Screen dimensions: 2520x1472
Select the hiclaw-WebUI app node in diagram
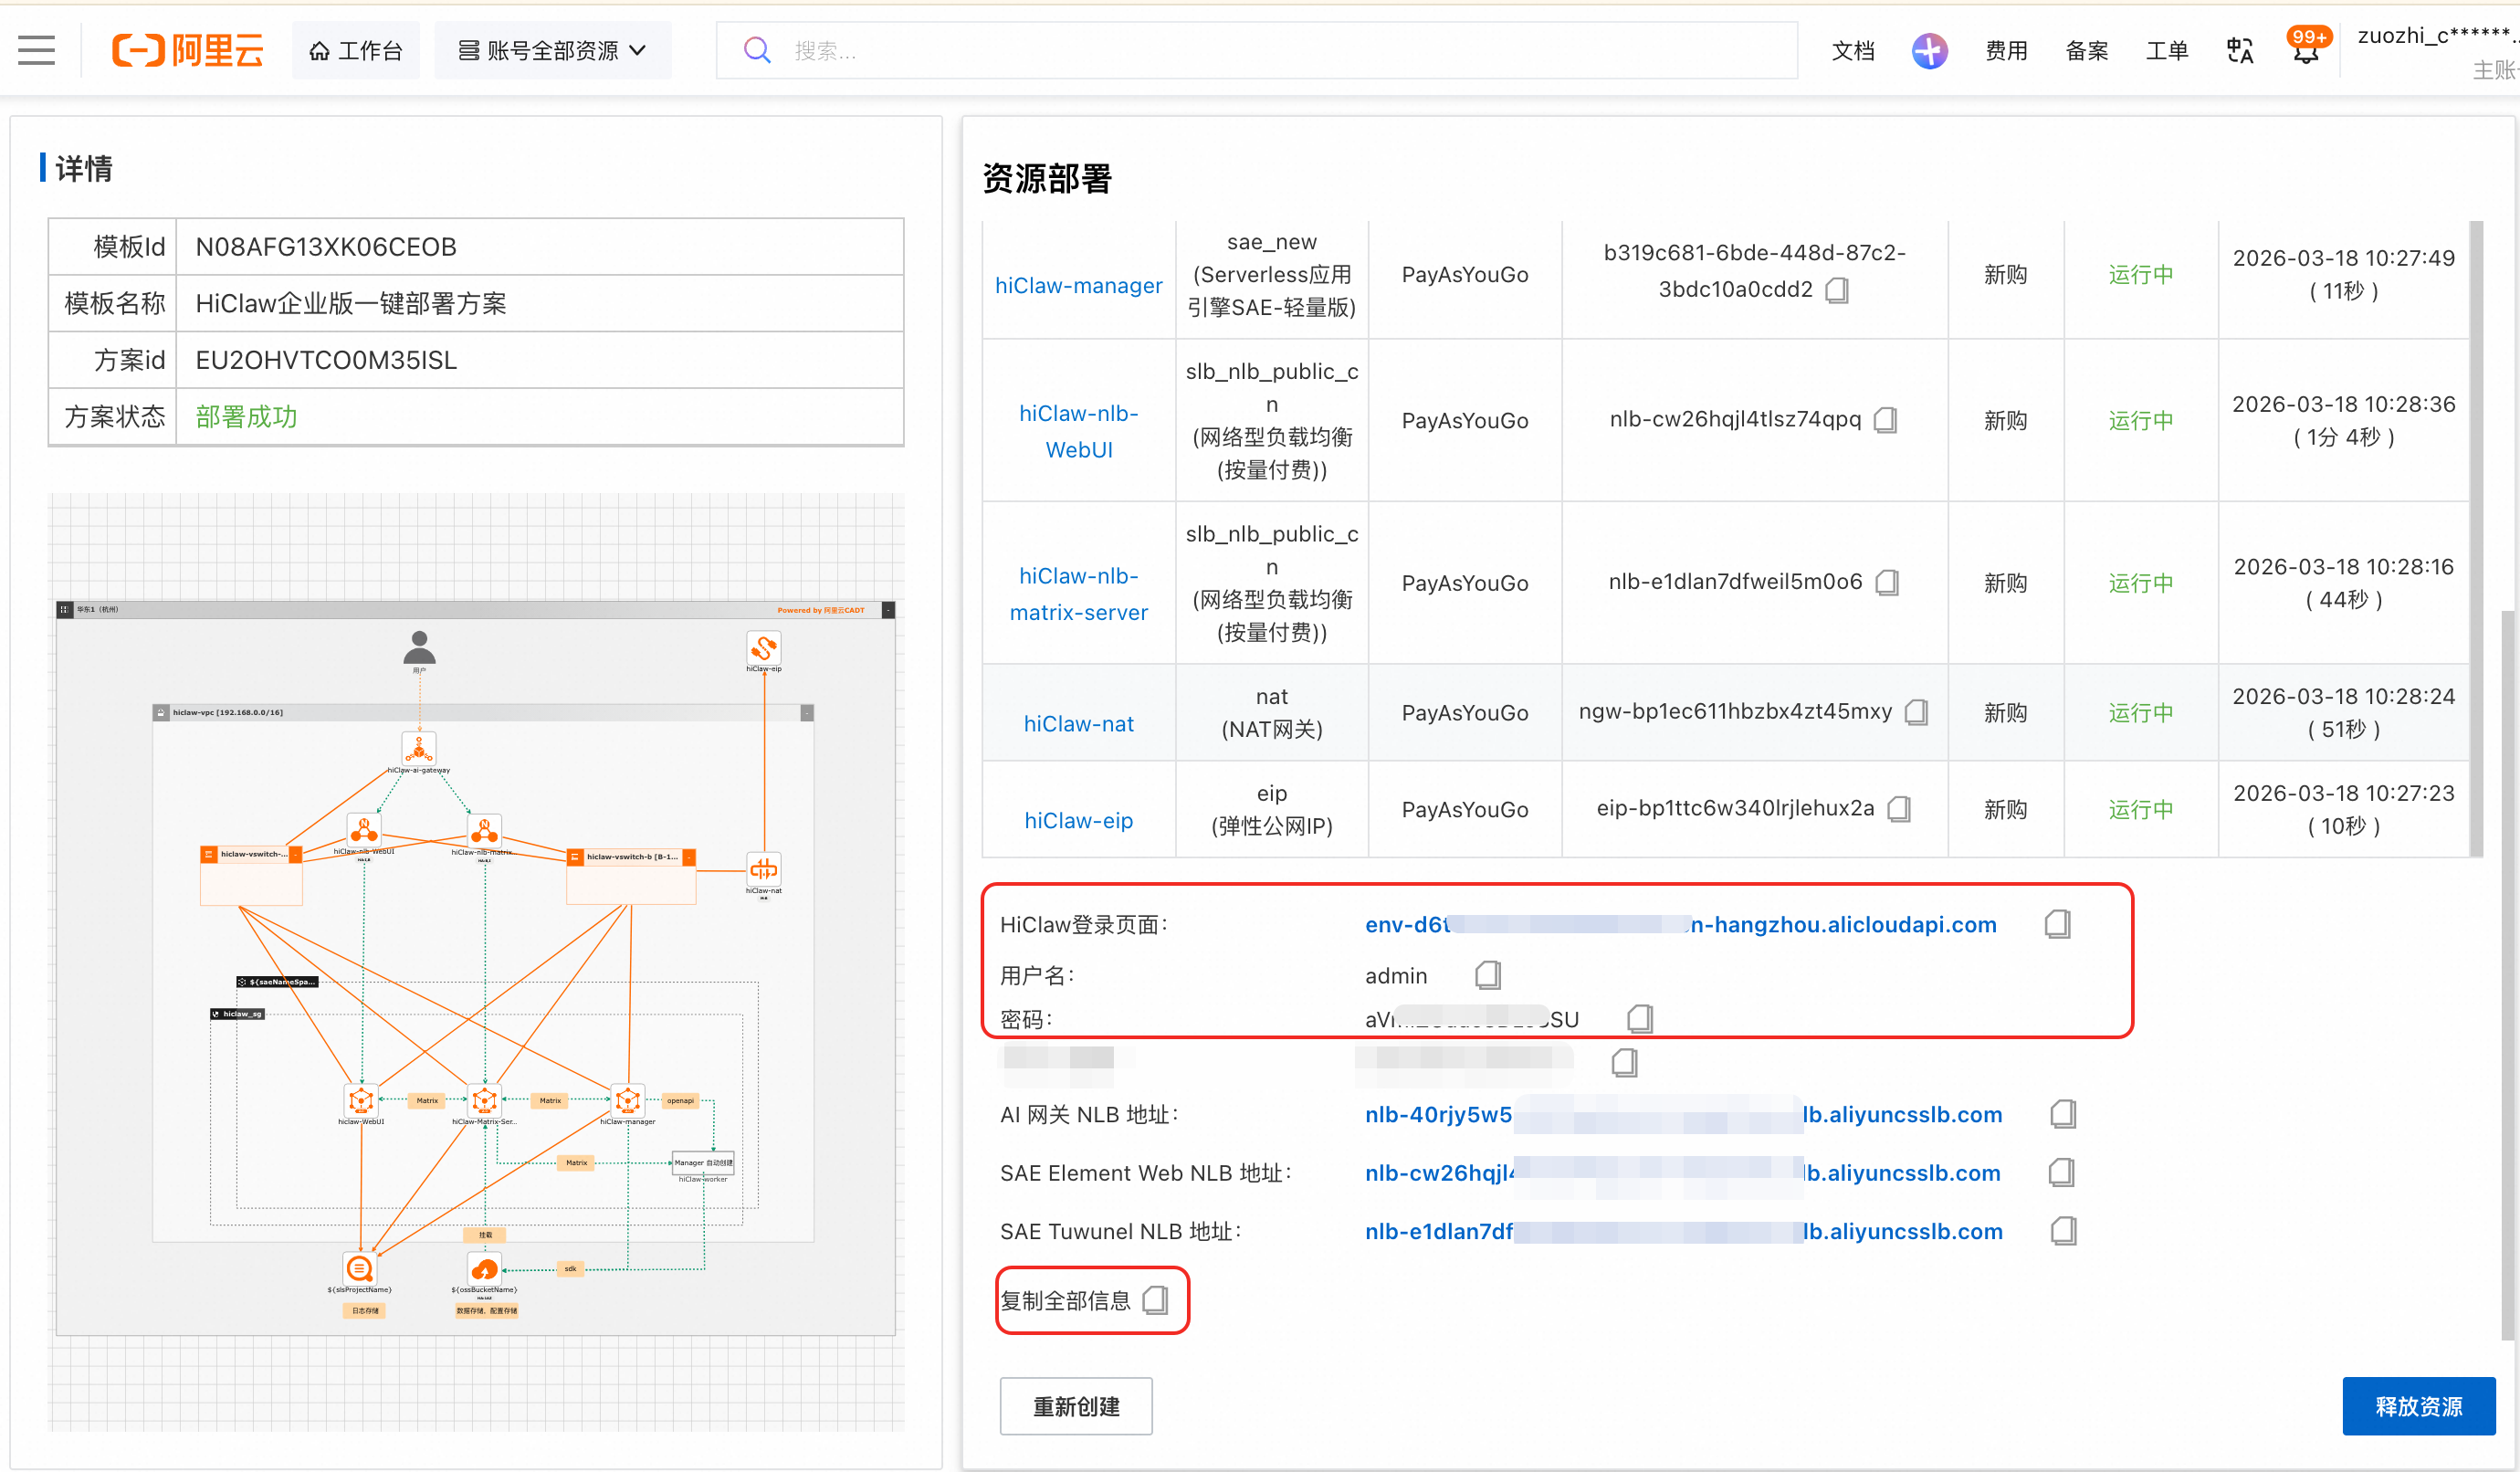point(361,1100)
